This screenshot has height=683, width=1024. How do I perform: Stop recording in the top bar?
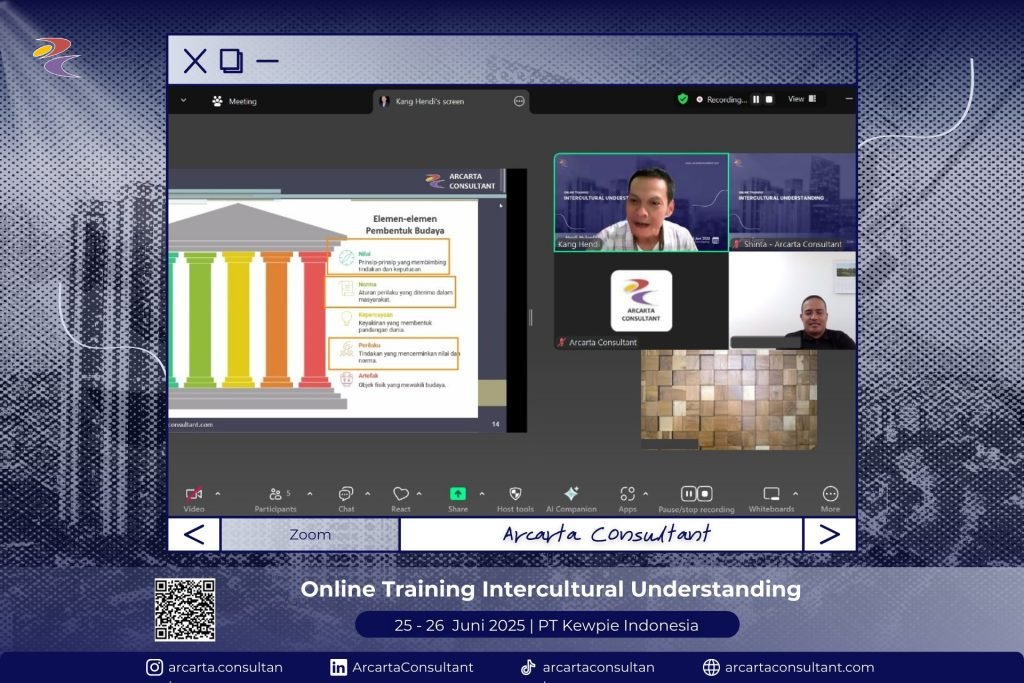[x=769, y=100]
